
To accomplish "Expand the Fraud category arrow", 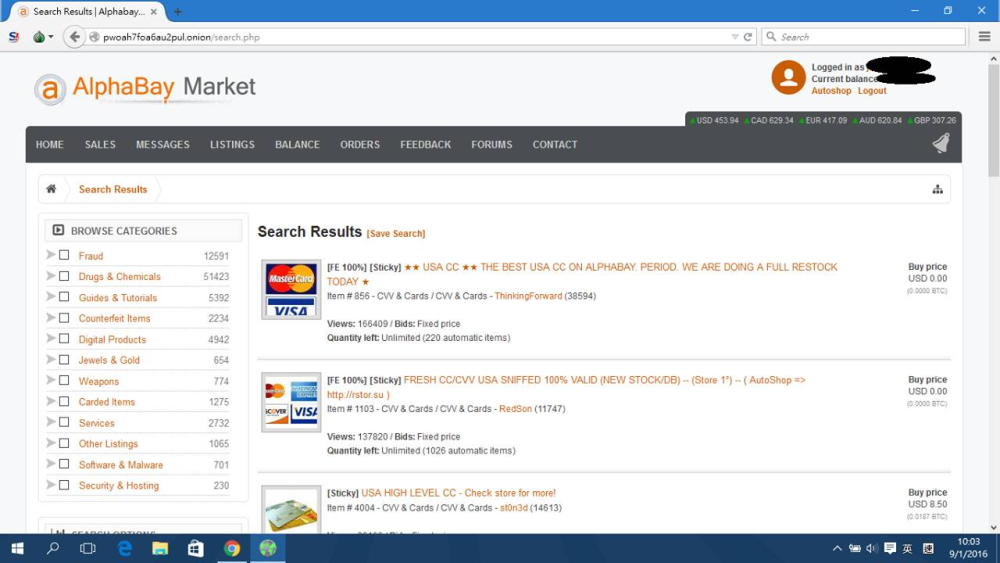I will (x=50, y=255).
